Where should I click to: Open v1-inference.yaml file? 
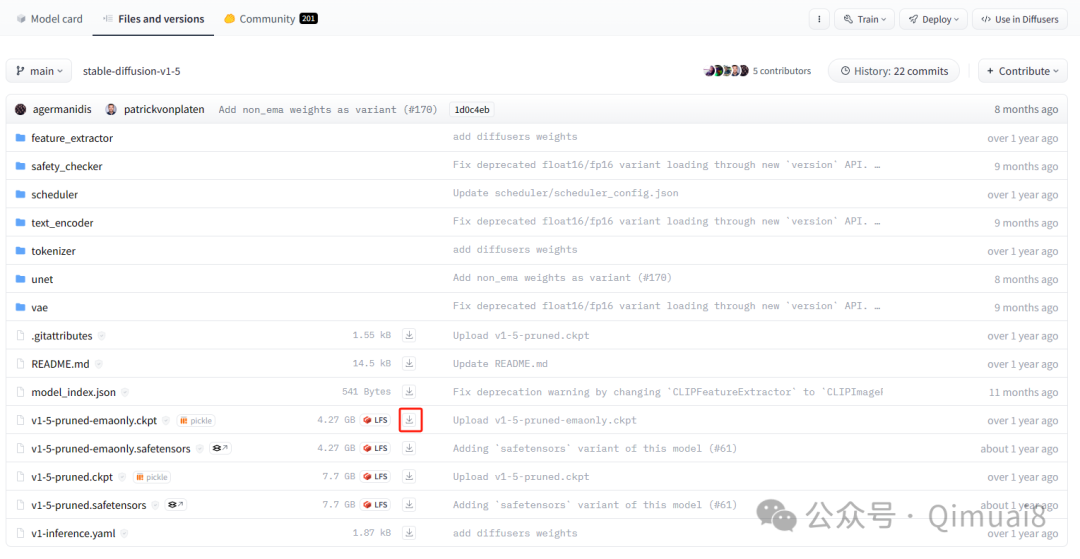click(x=74, y=533)
